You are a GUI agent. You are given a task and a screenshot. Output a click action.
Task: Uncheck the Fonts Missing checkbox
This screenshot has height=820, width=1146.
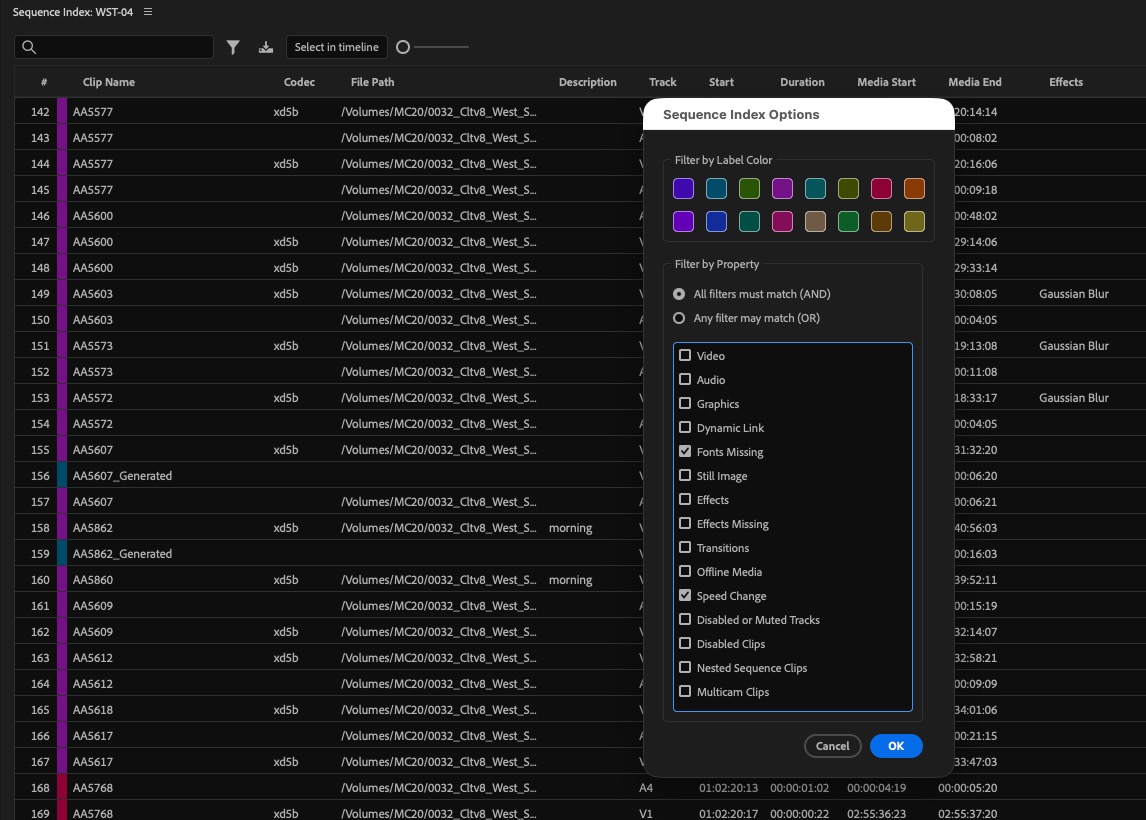point(685,452)
